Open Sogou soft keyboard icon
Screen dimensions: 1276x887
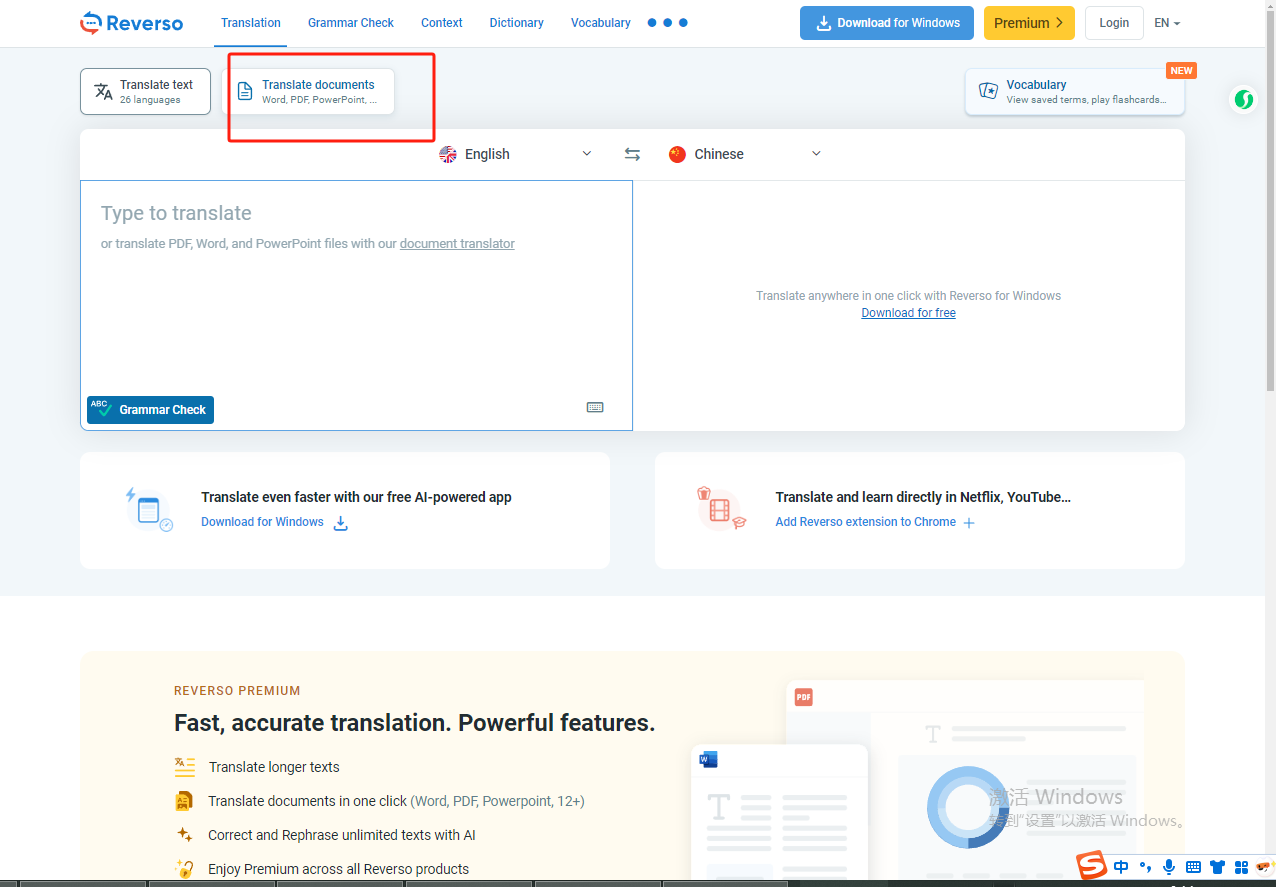coord(1193,866)
